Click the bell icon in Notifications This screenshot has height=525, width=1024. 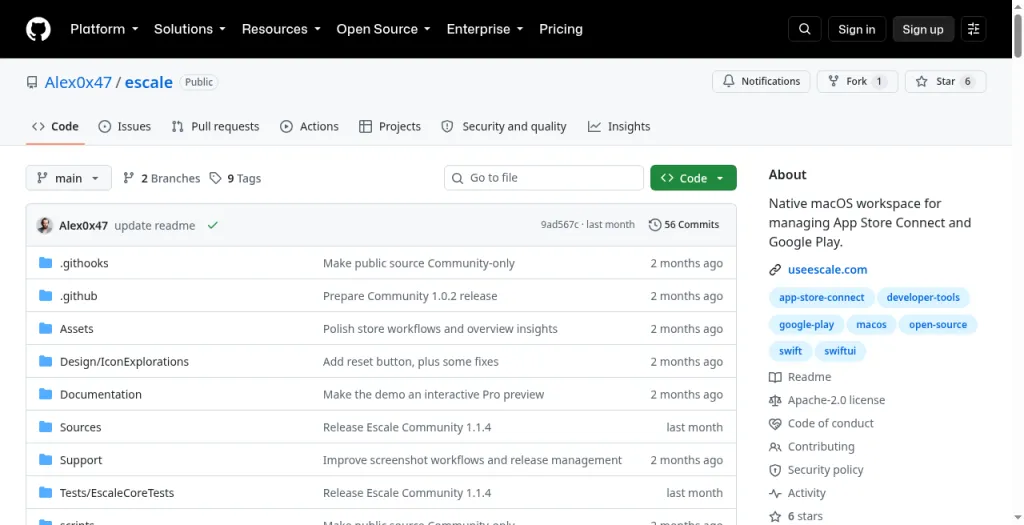point(728,82)
